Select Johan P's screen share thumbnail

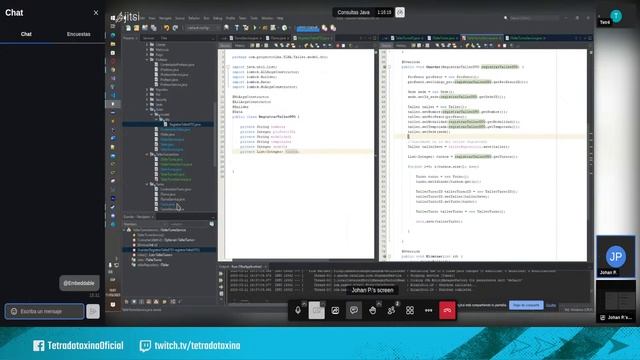(x=616, y=301)
